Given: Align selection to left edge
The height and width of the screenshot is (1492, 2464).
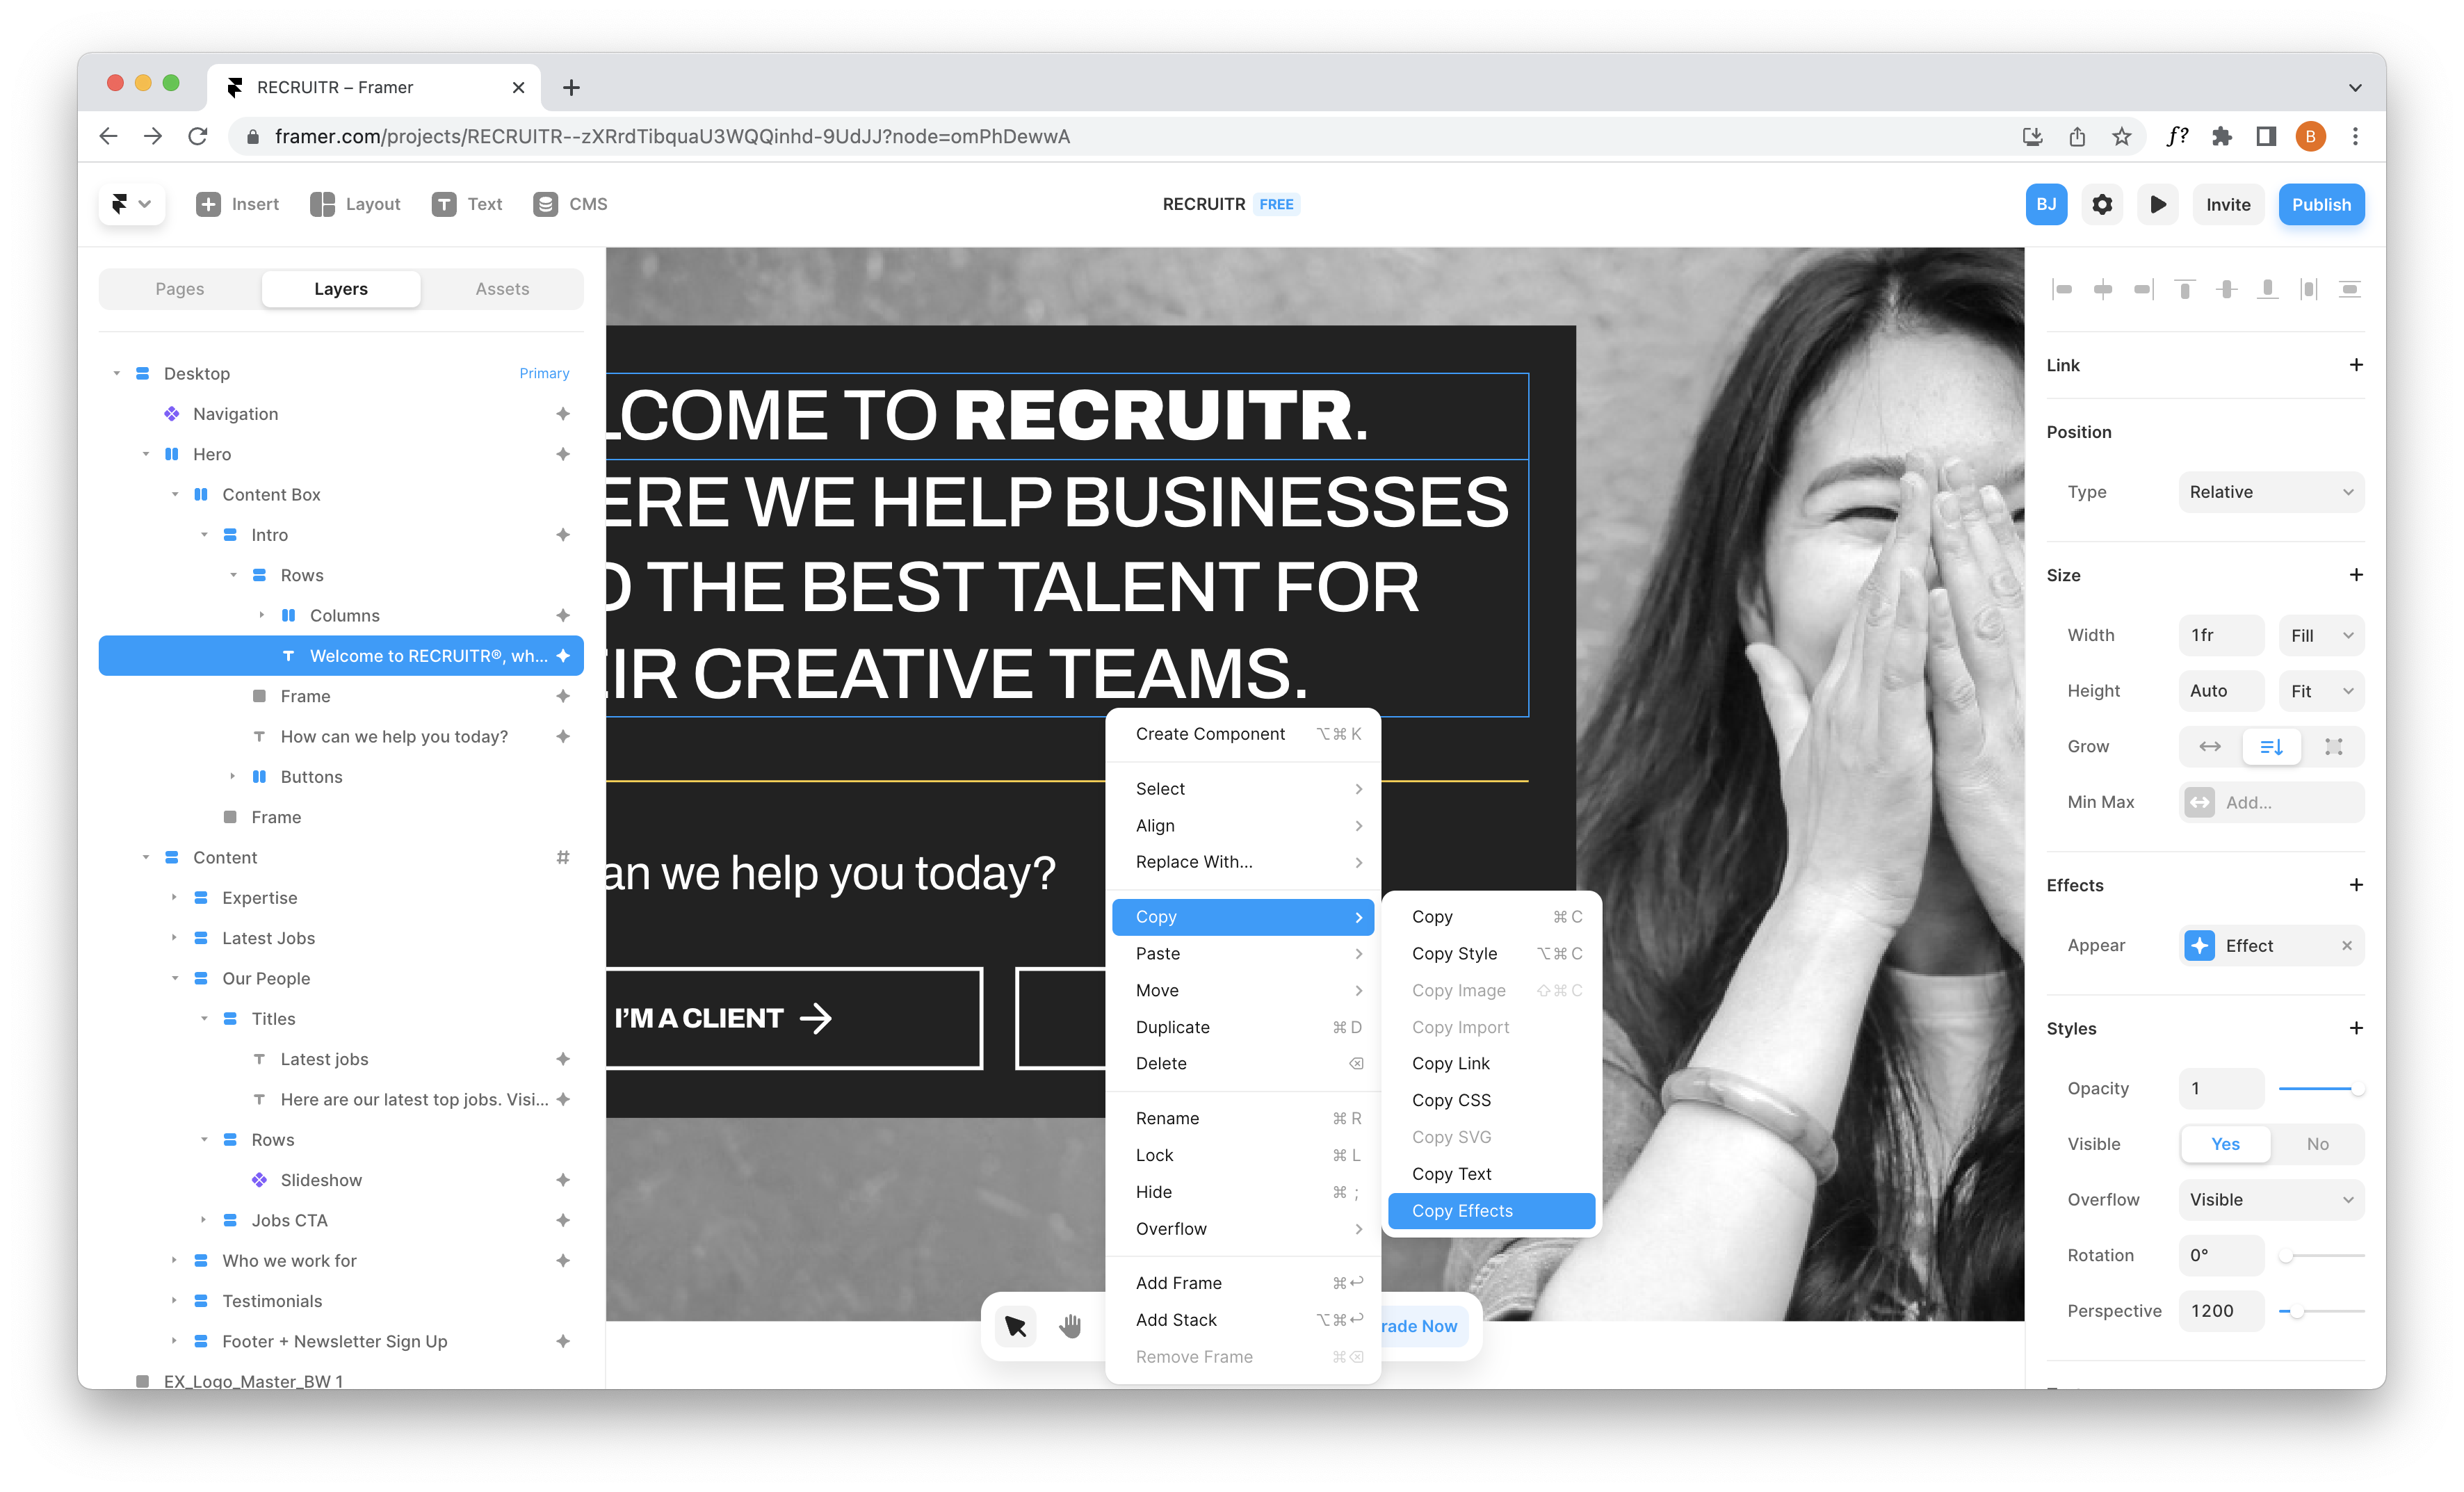Looking at the screenshot, I should coord(2062,289).
